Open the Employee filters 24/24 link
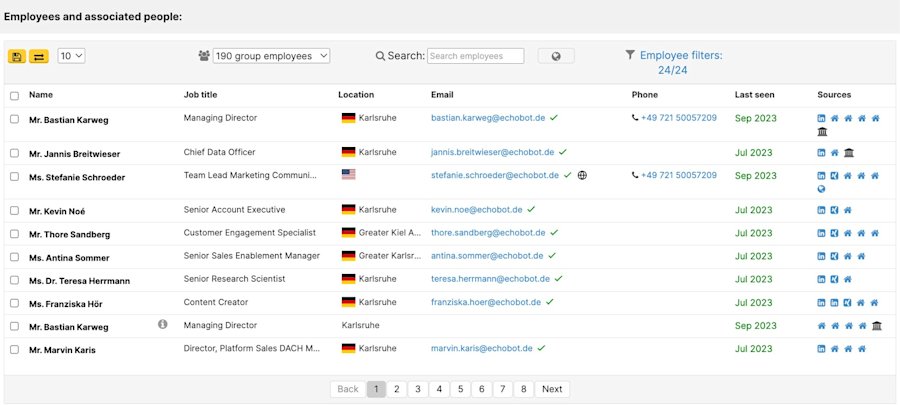Screen dimensions: 900x405 point(681,63)
